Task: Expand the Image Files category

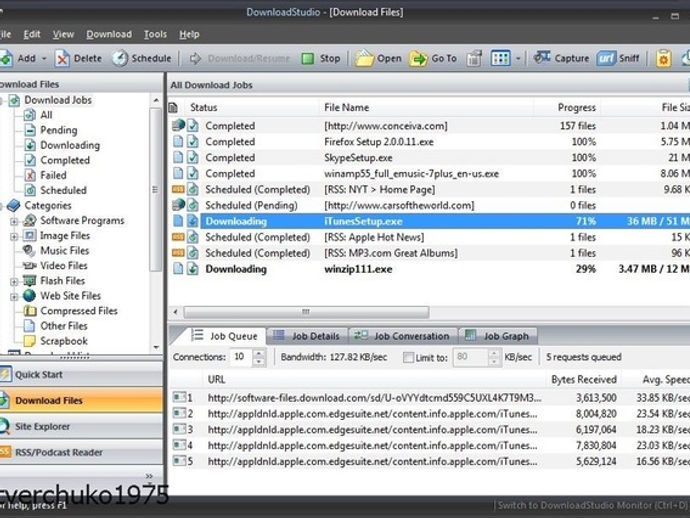Action: 14,236
